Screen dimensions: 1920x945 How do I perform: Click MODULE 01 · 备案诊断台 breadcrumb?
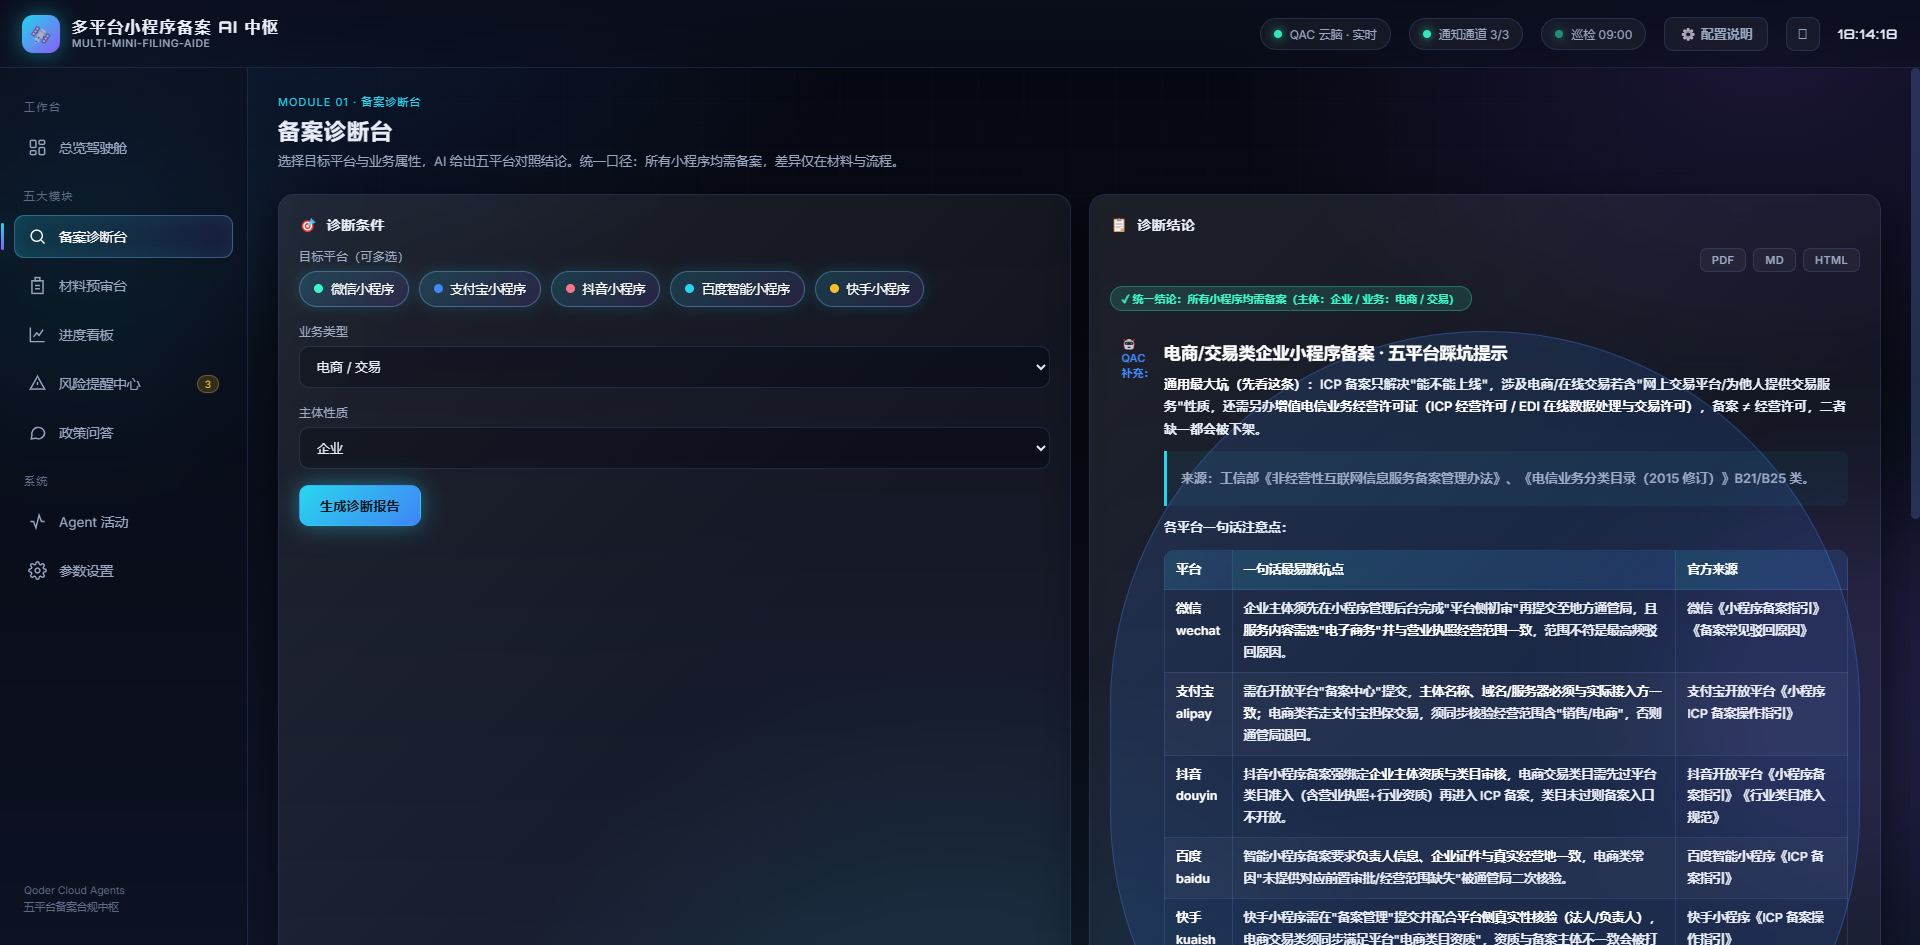click(349, 102)
